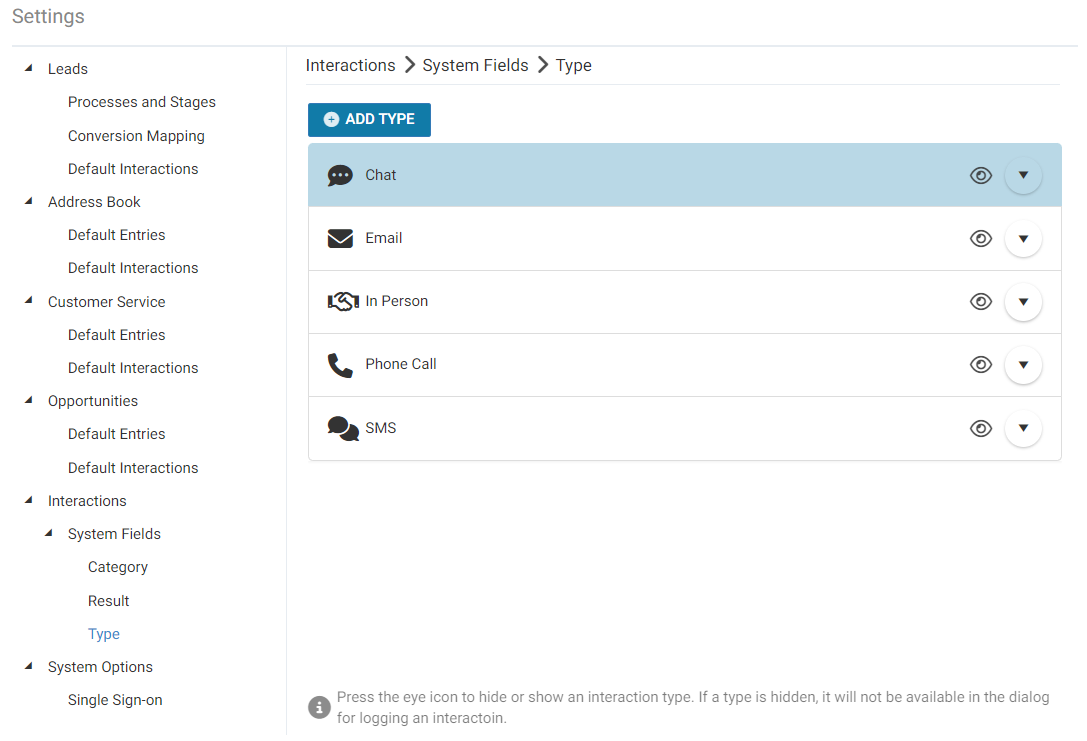Toggle the eye icon on SMS row
Viewport: 1087px width, 741px height.
pos(980,428)
